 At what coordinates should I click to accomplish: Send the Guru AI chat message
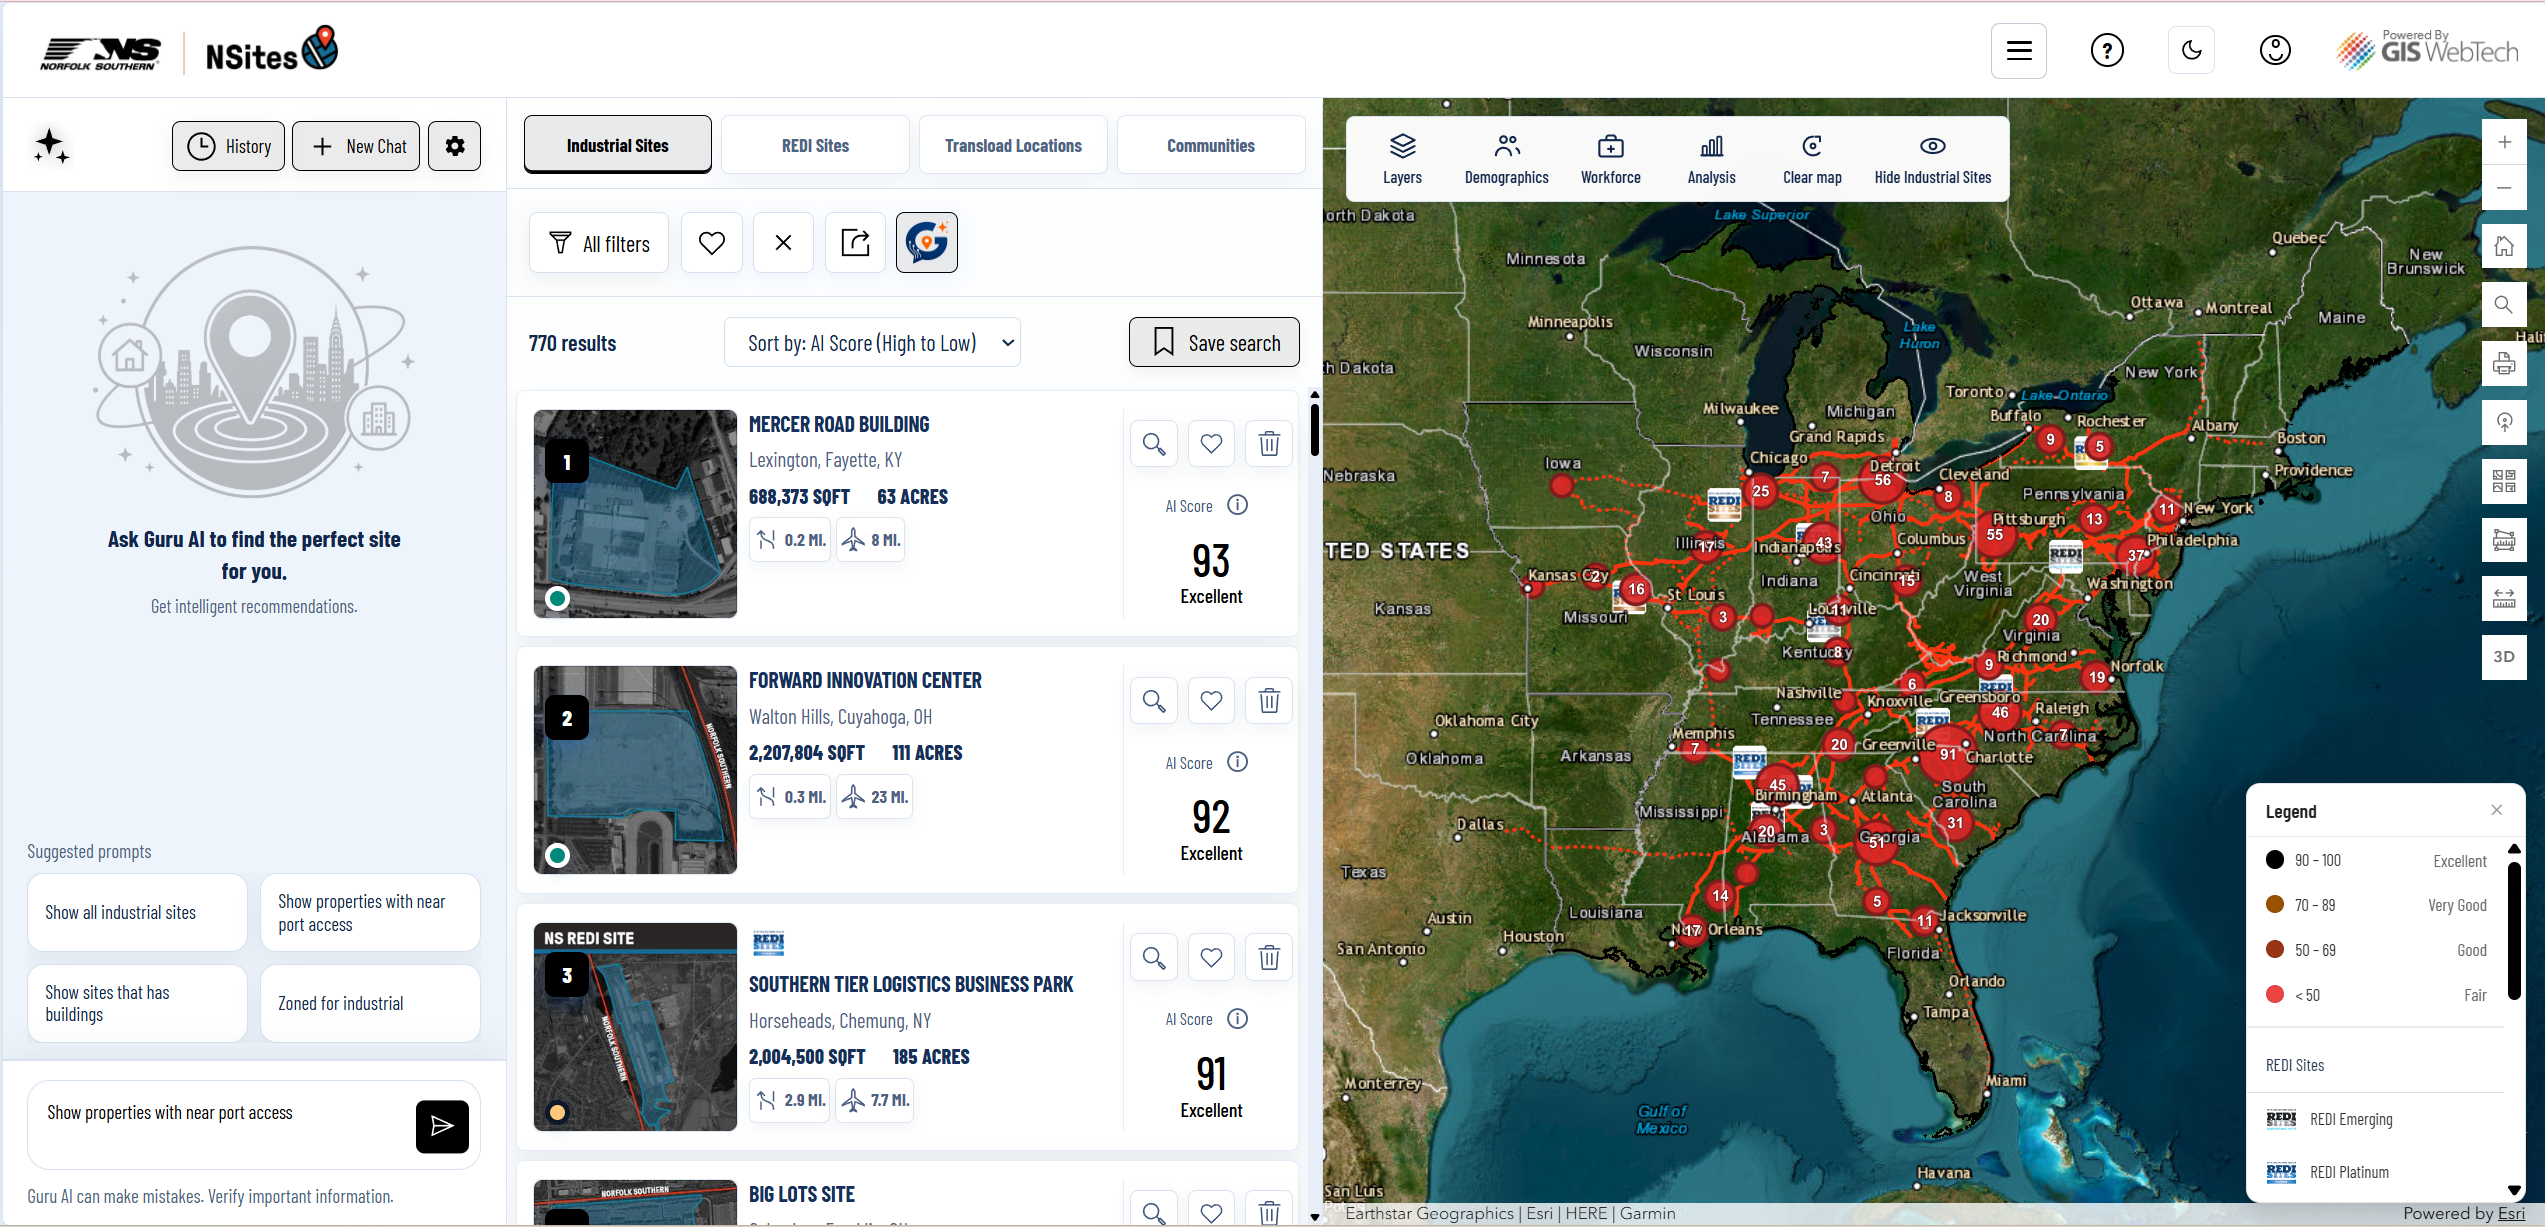click(x=442, y=1127)
